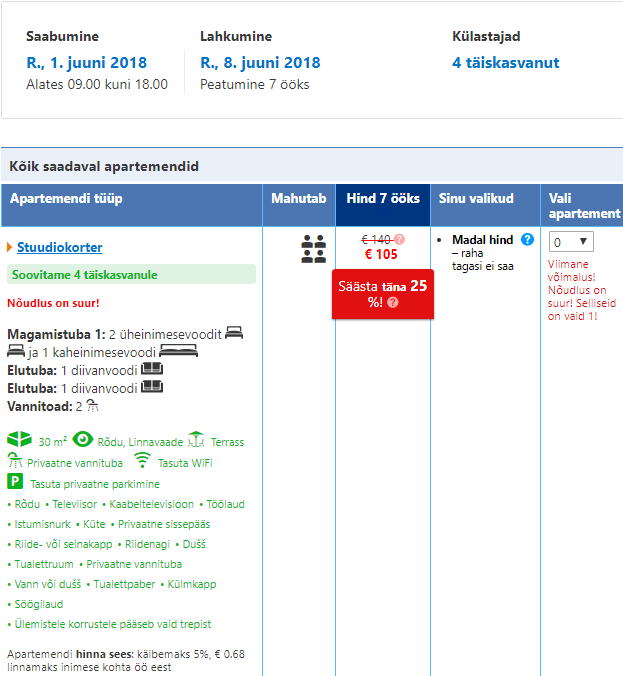Screen dimensions: 623x676
Task: Click the question mark beside crossed-out € 140
Action: pyautogui.click(x=400, y=239)
